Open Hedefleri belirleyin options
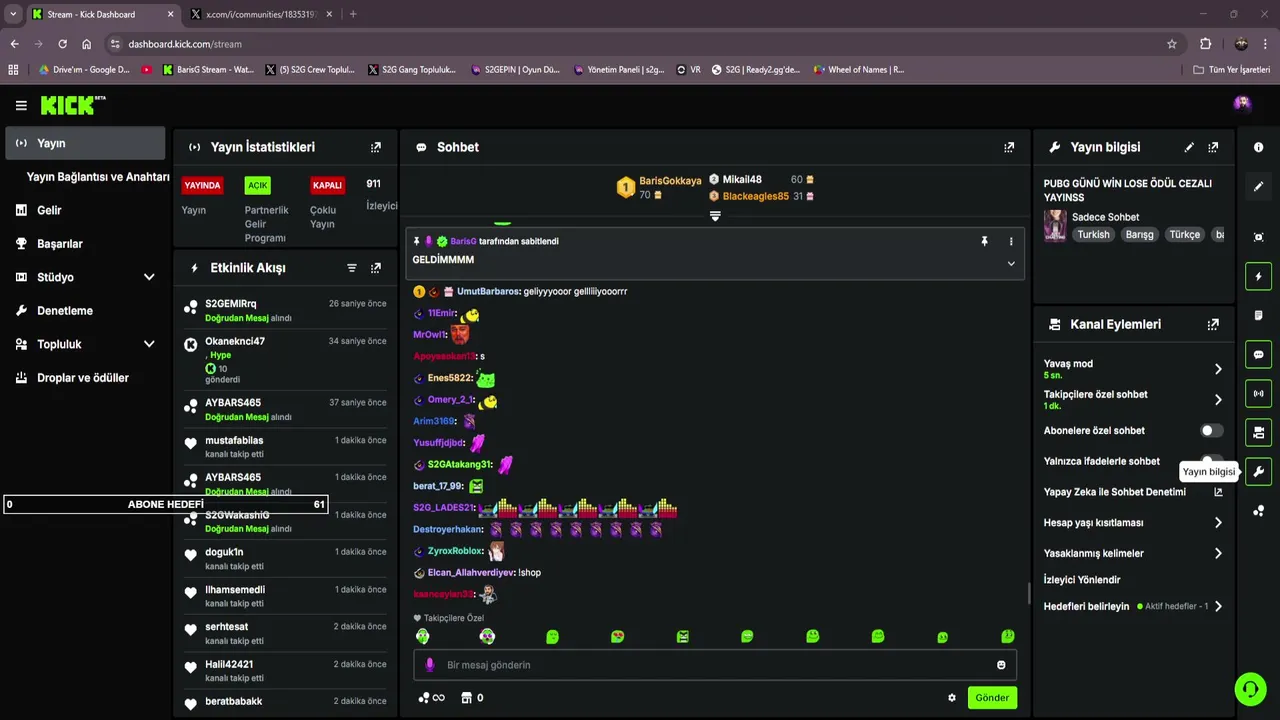 coord(1133,606)
